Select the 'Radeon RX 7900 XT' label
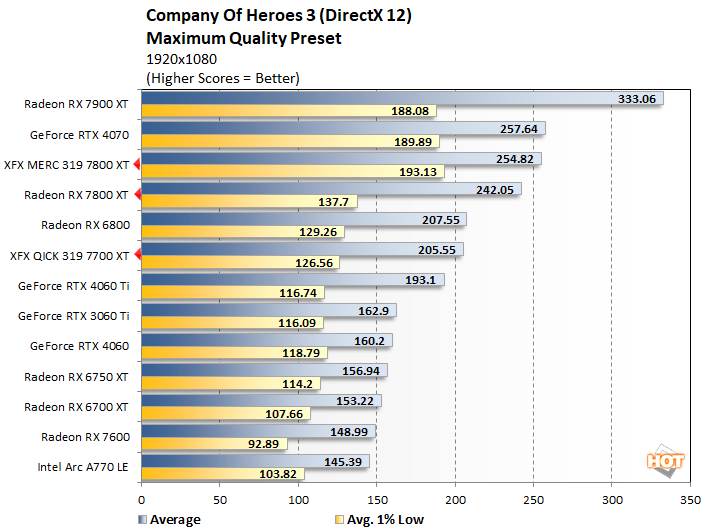 (76, 104)
